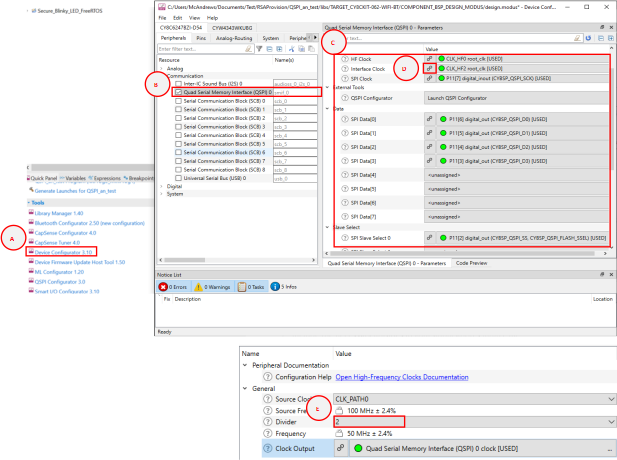Screen dimensions: 617x460
Task: Click the filter funnel icon in Peripherals toolbar
Action: click(x=259, y=49)
